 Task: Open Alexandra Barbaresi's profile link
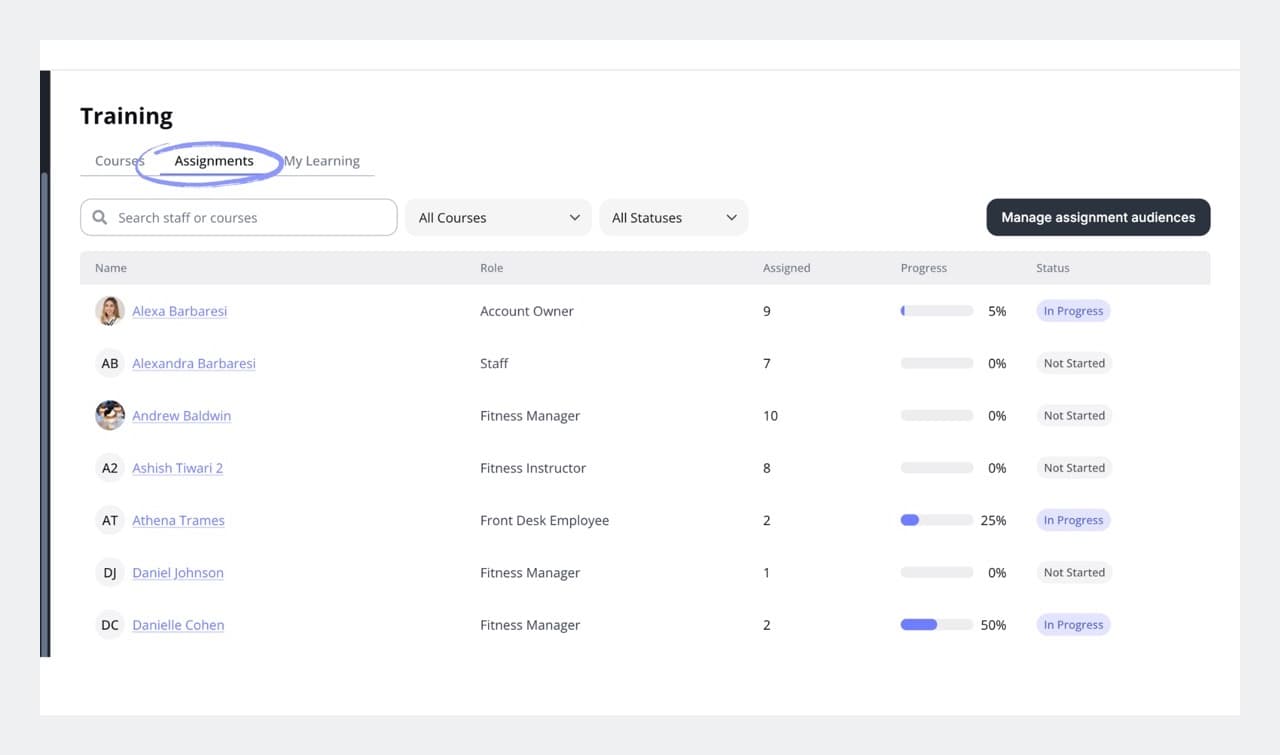pos(194,363)
